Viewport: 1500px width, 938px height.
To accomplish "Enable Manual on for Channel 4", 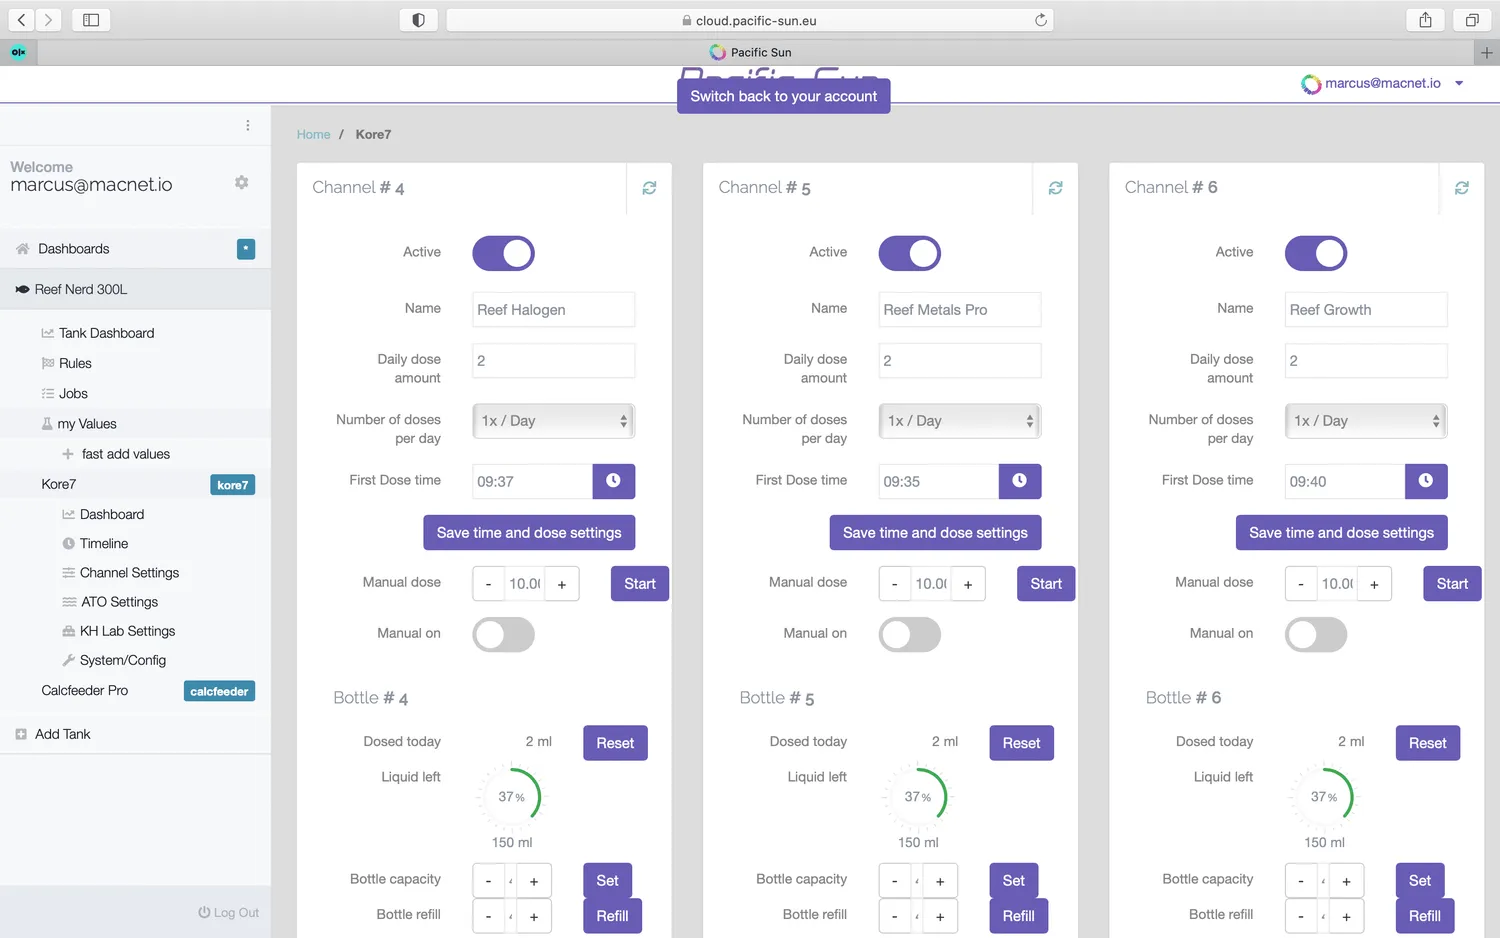I will click(x=503, y=634).
